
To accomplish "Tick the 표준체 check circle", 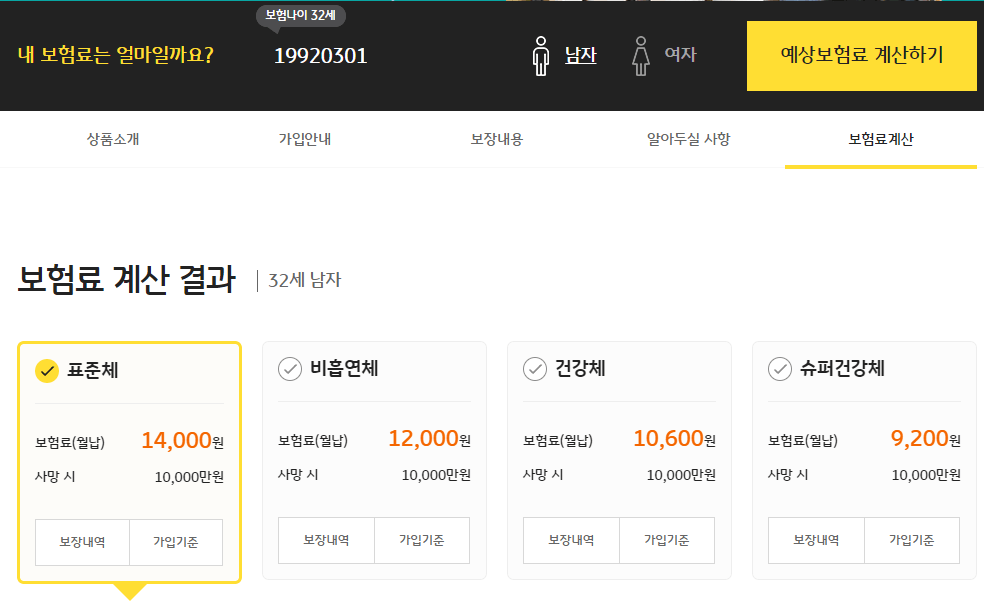I will [46, 371].
